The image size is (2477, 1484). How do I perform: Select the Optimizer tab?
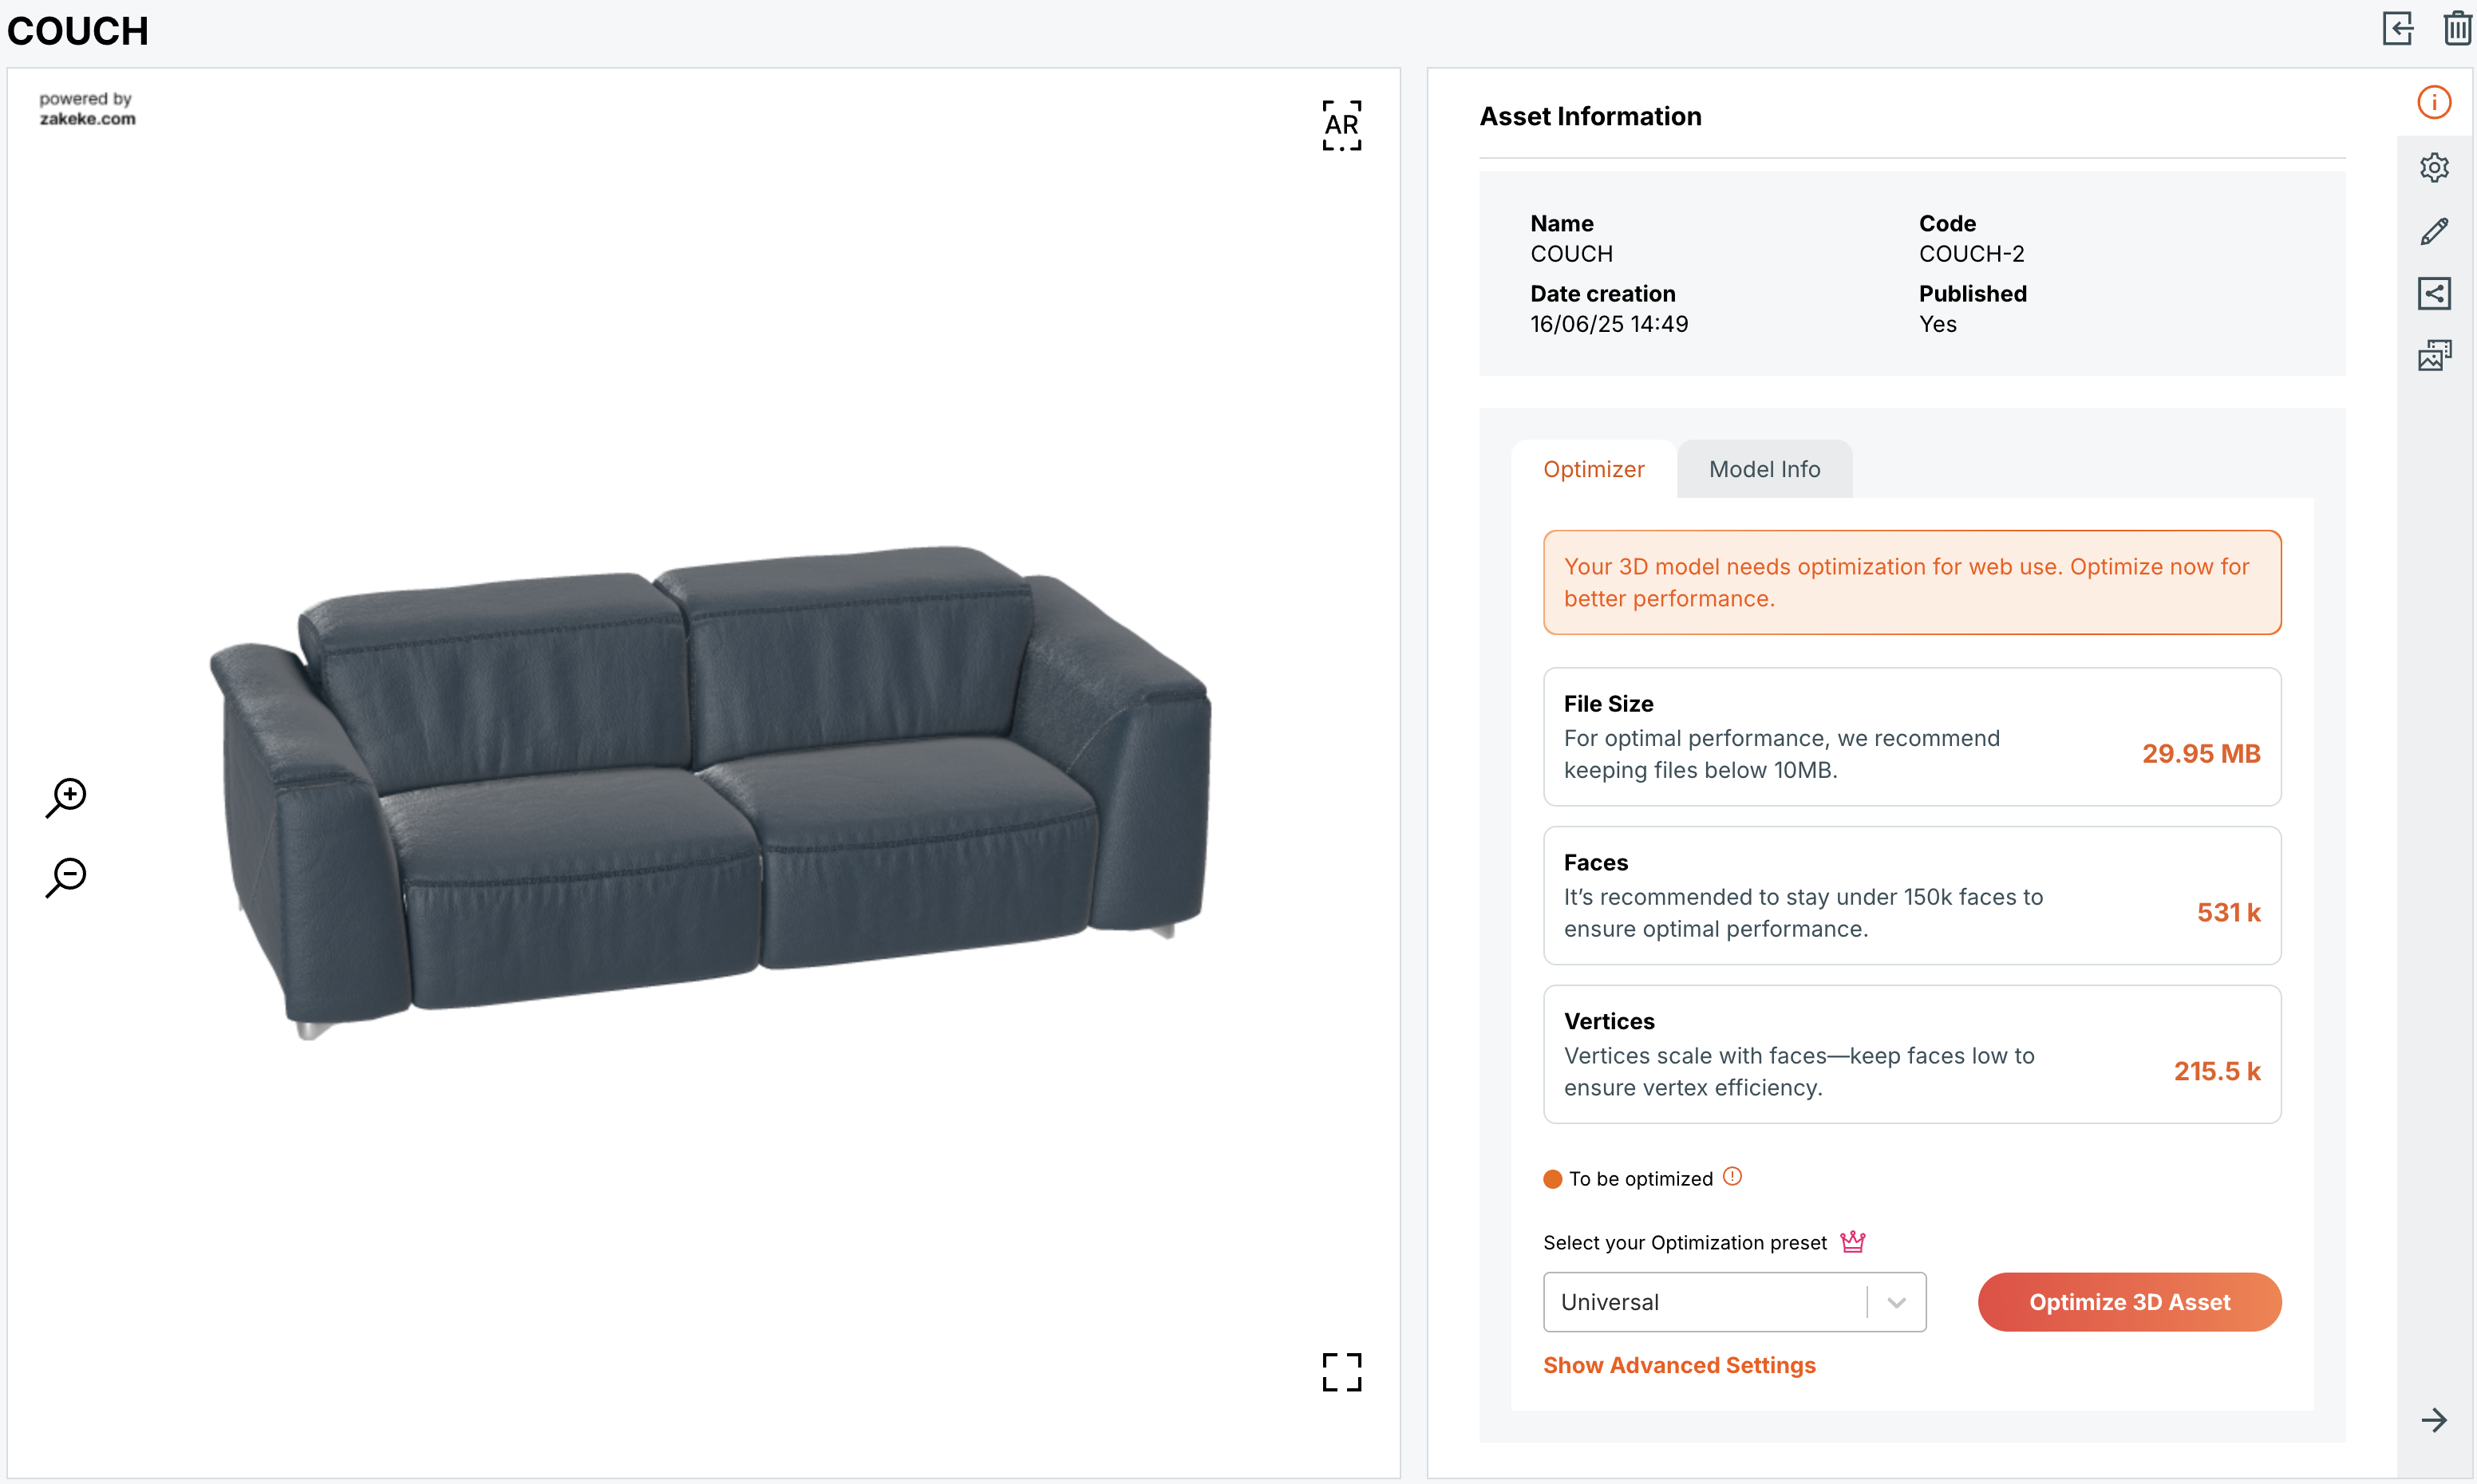tap(1593, 469)
